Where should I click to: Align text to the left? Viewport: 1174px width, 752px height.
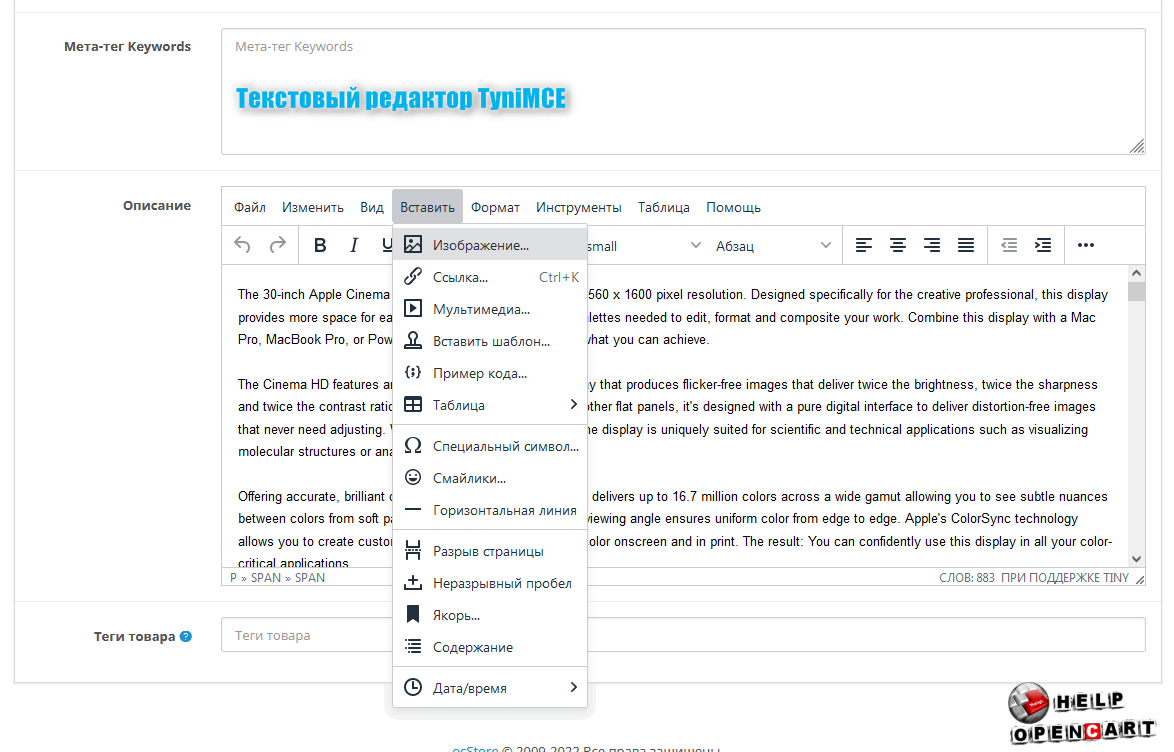tap(863, 245)
